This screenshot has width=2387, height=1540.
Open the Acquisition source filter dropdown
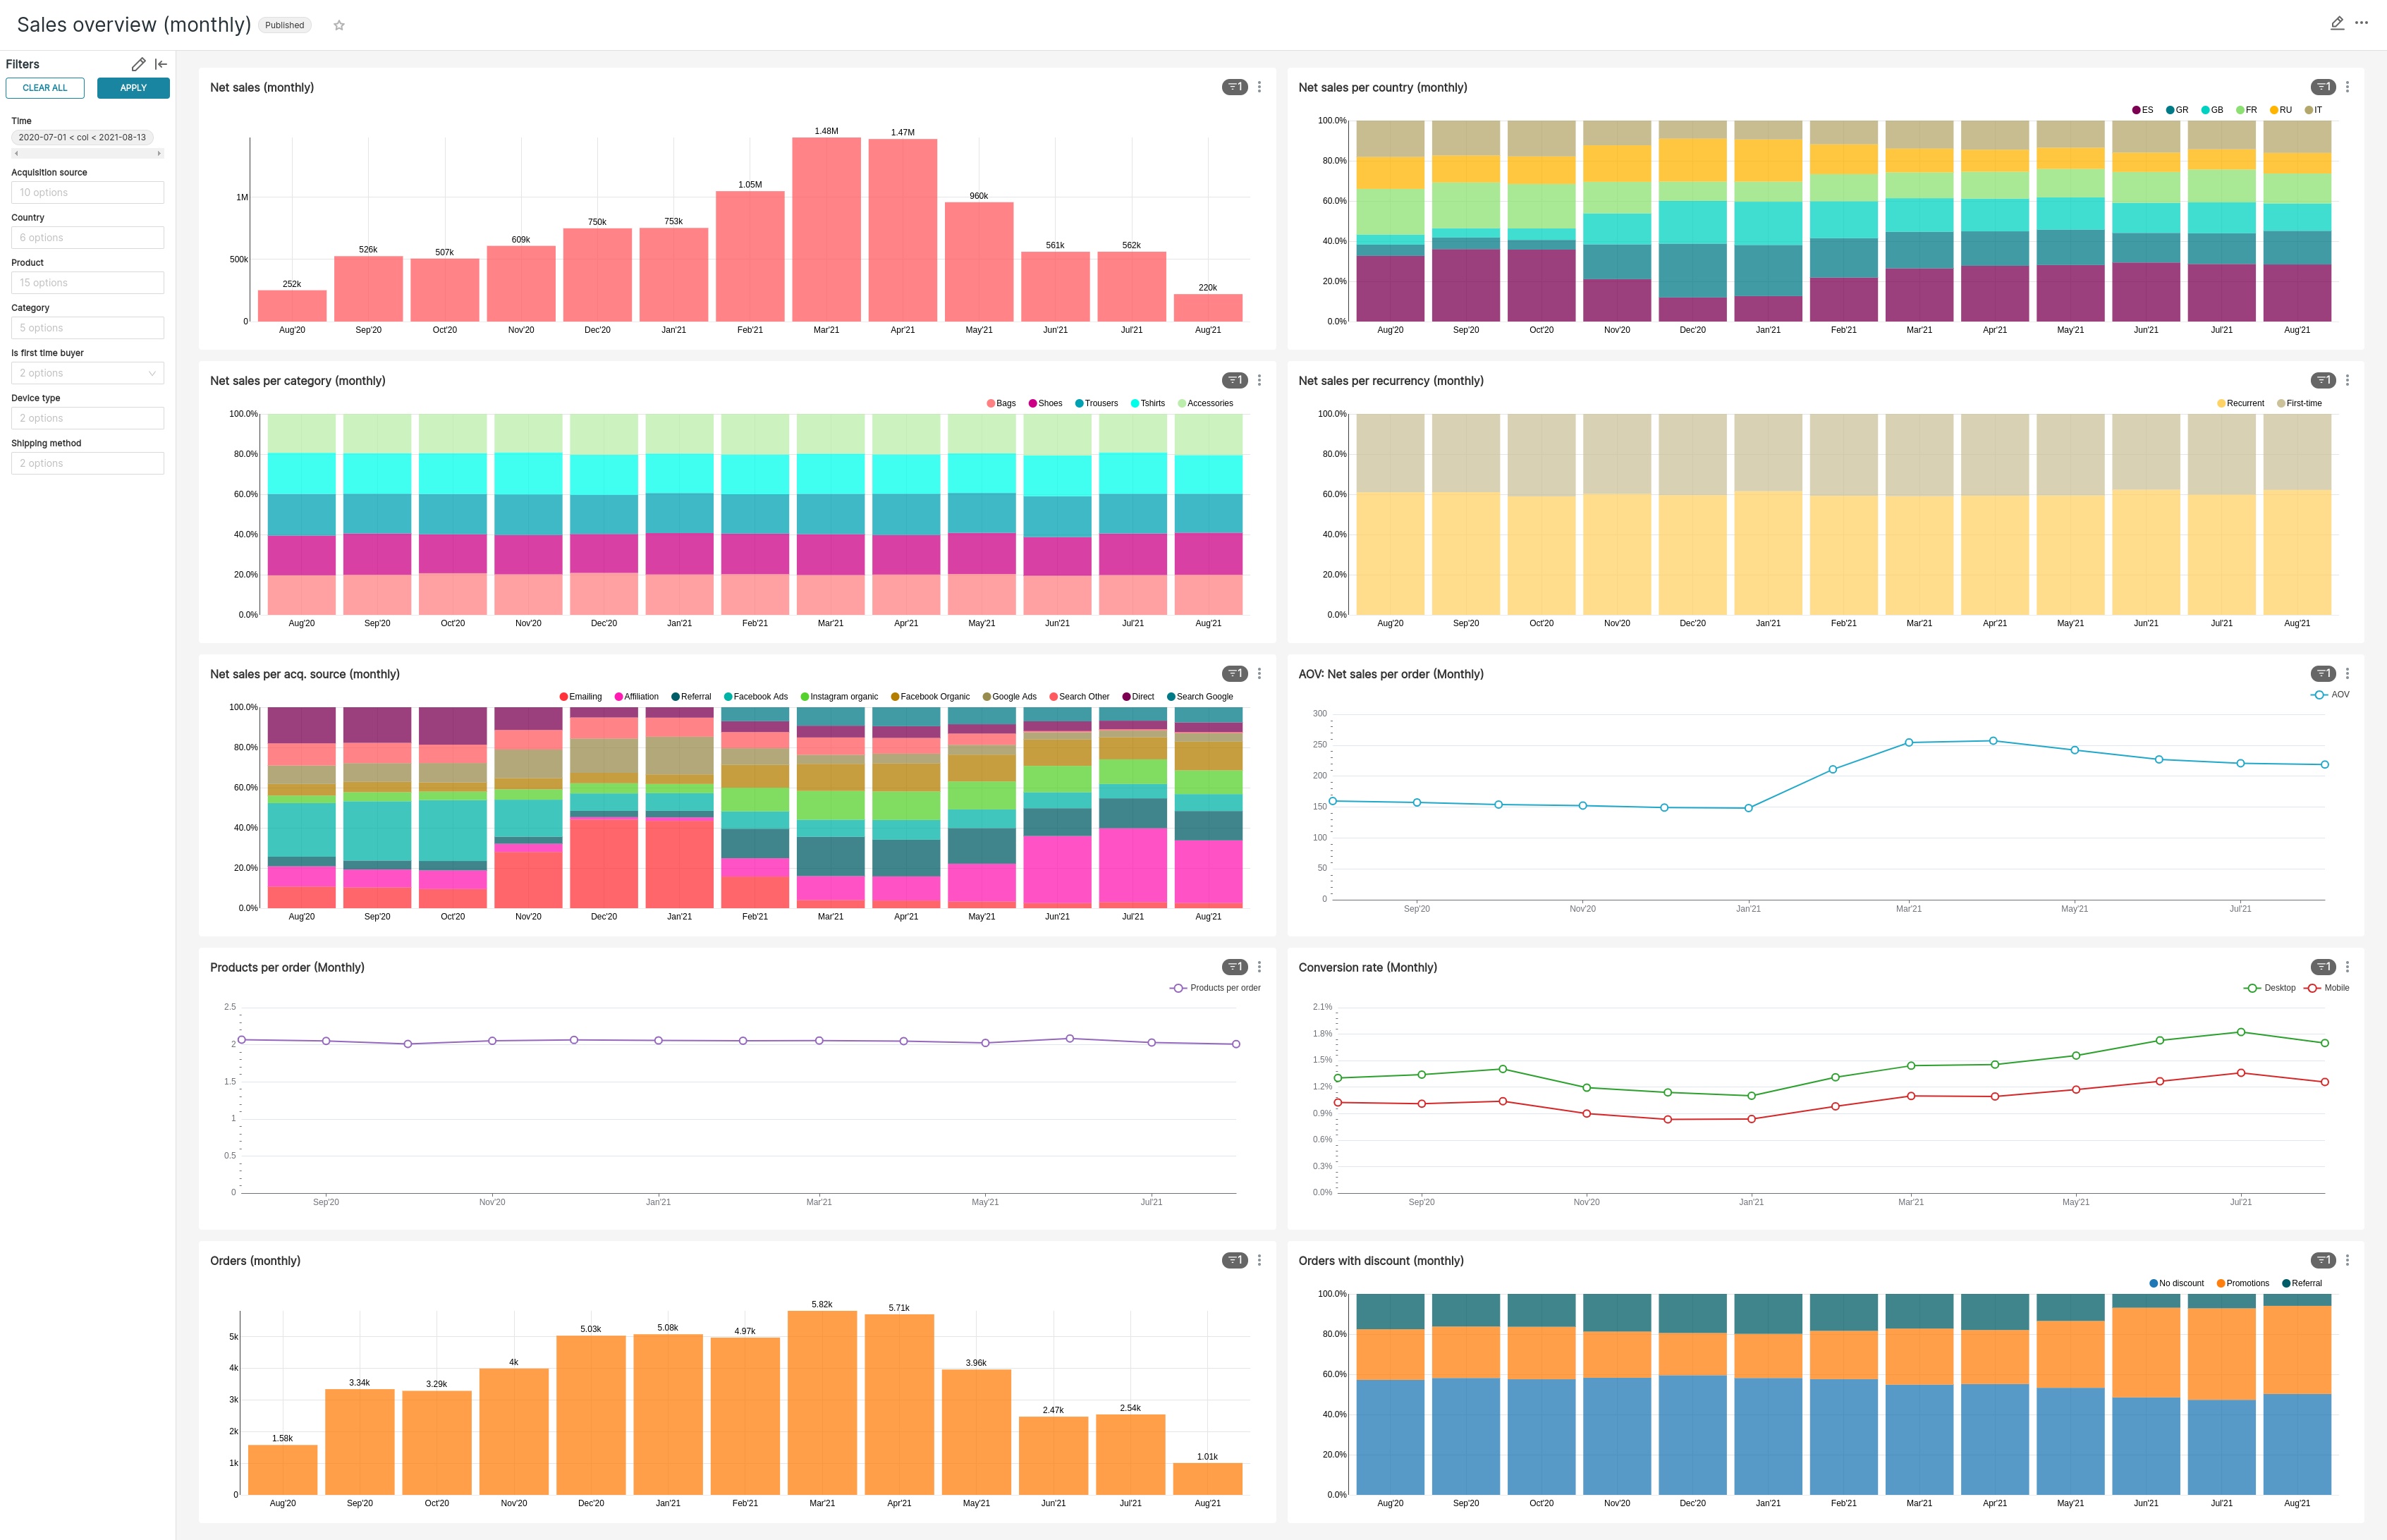tap(87, 193)
